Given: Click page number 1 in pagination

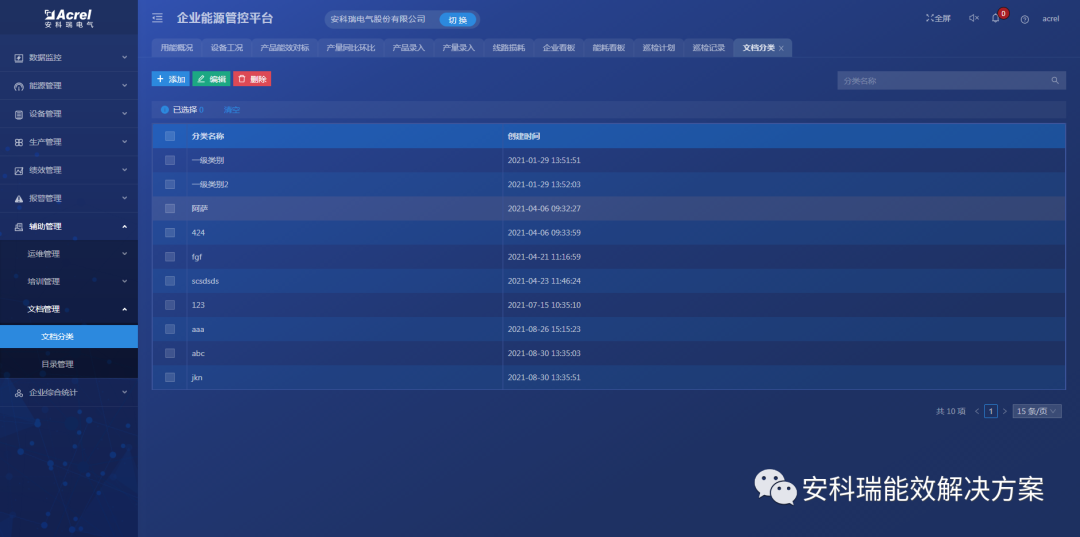Looking at the screenshot, I should (x=990, y=412).
